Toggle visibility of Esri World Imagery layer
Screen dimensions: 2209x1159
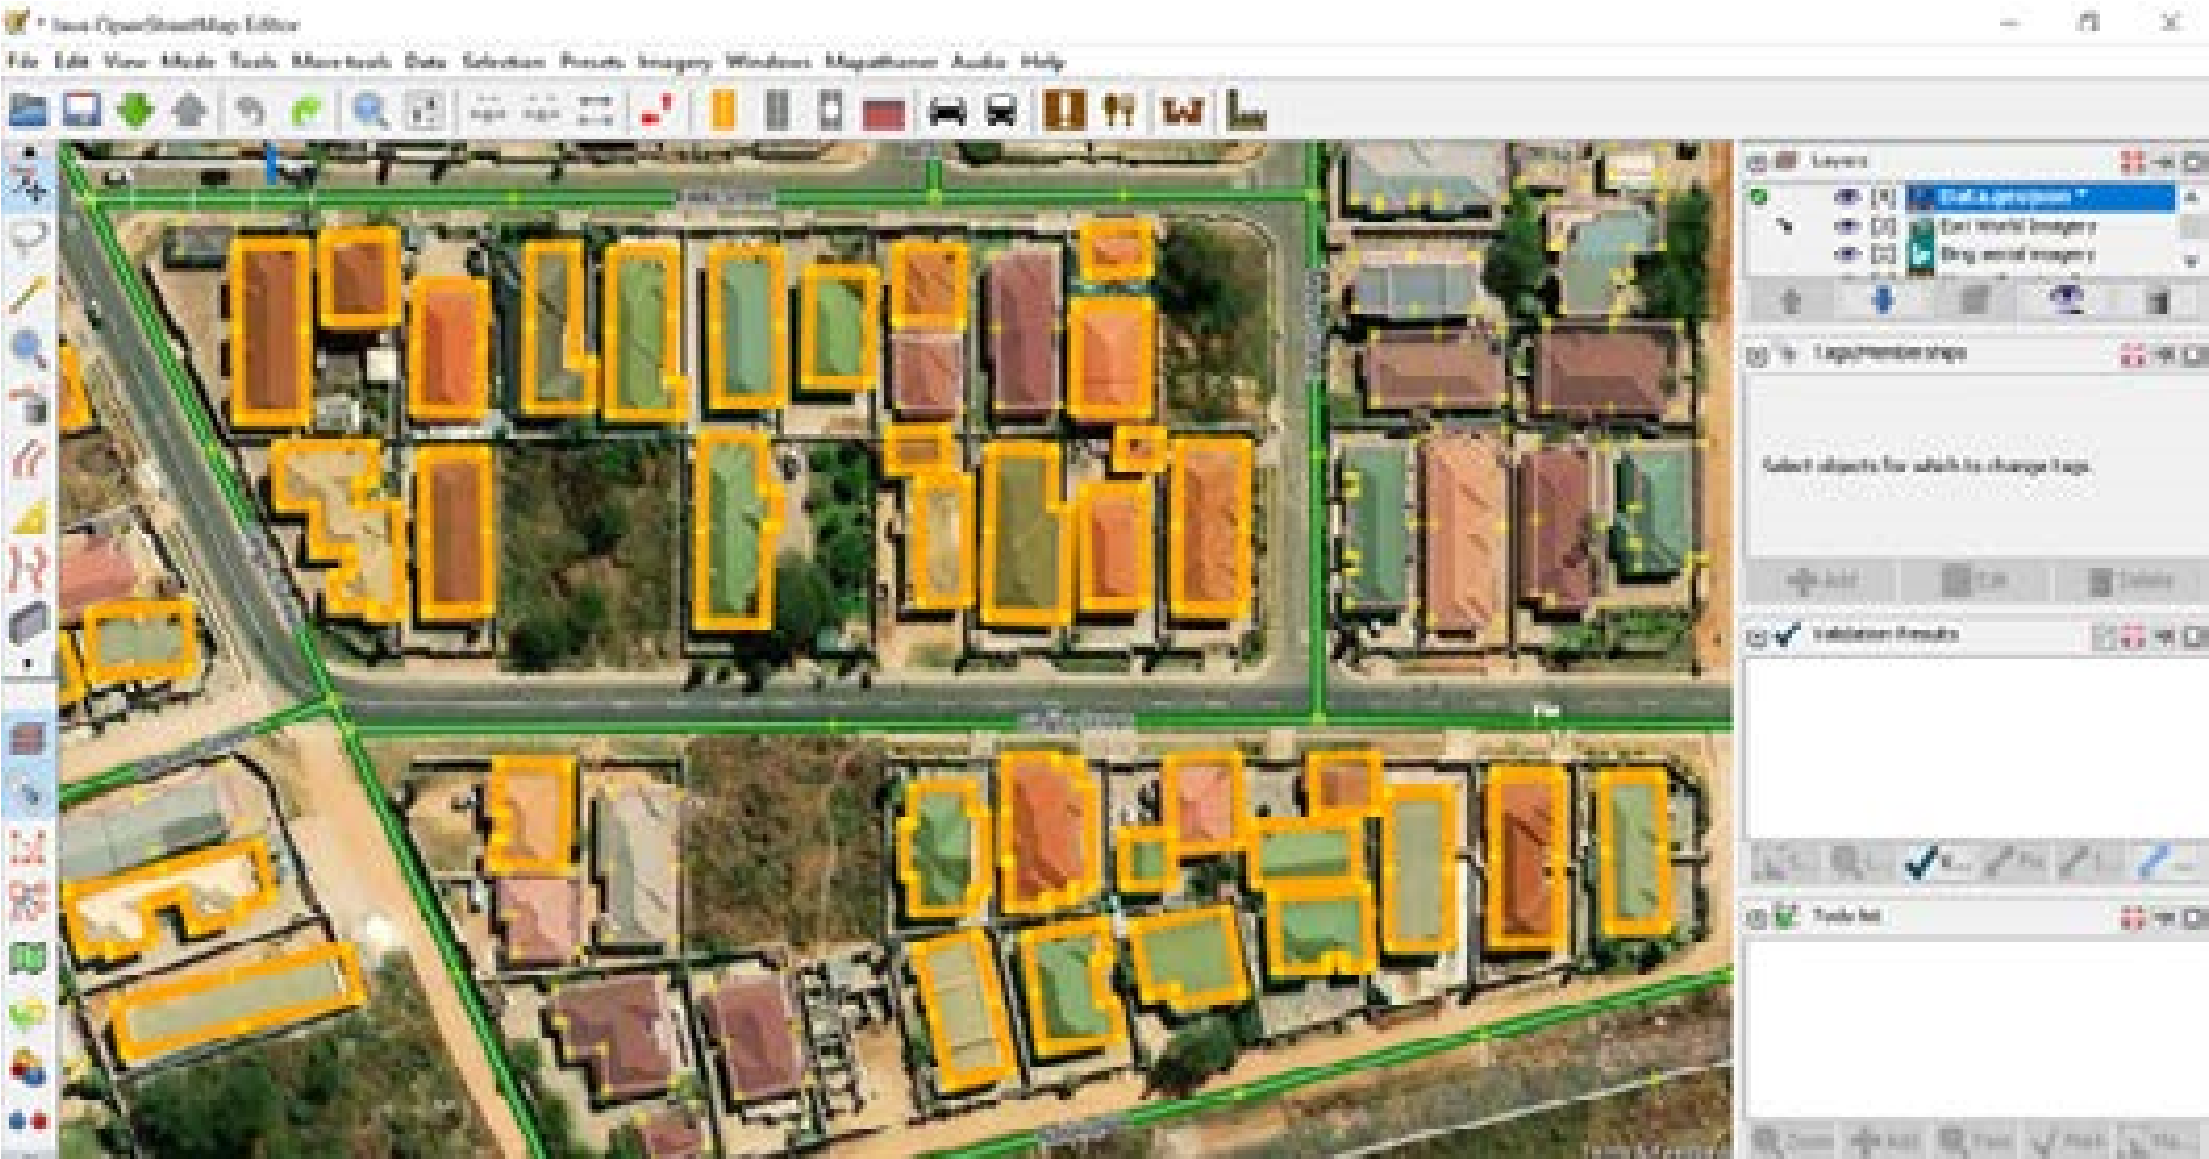[1847, 227]
